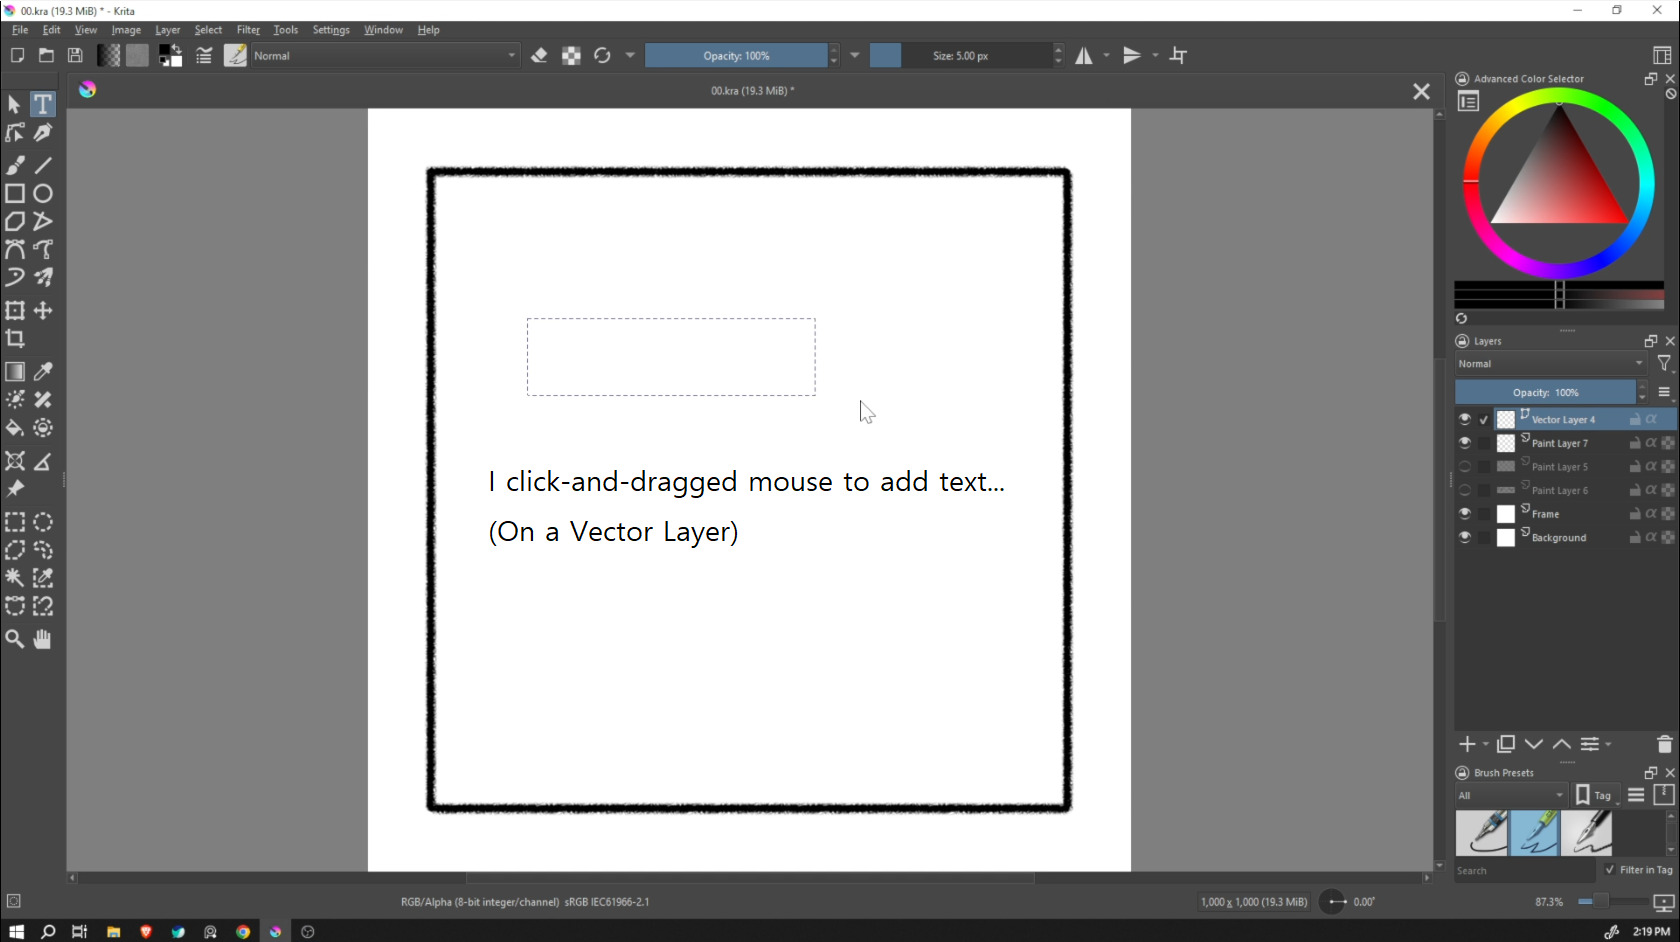Adjust the brush Opacity slider
The width and height of the screenshot is (1680, 942).
[736, 56]
